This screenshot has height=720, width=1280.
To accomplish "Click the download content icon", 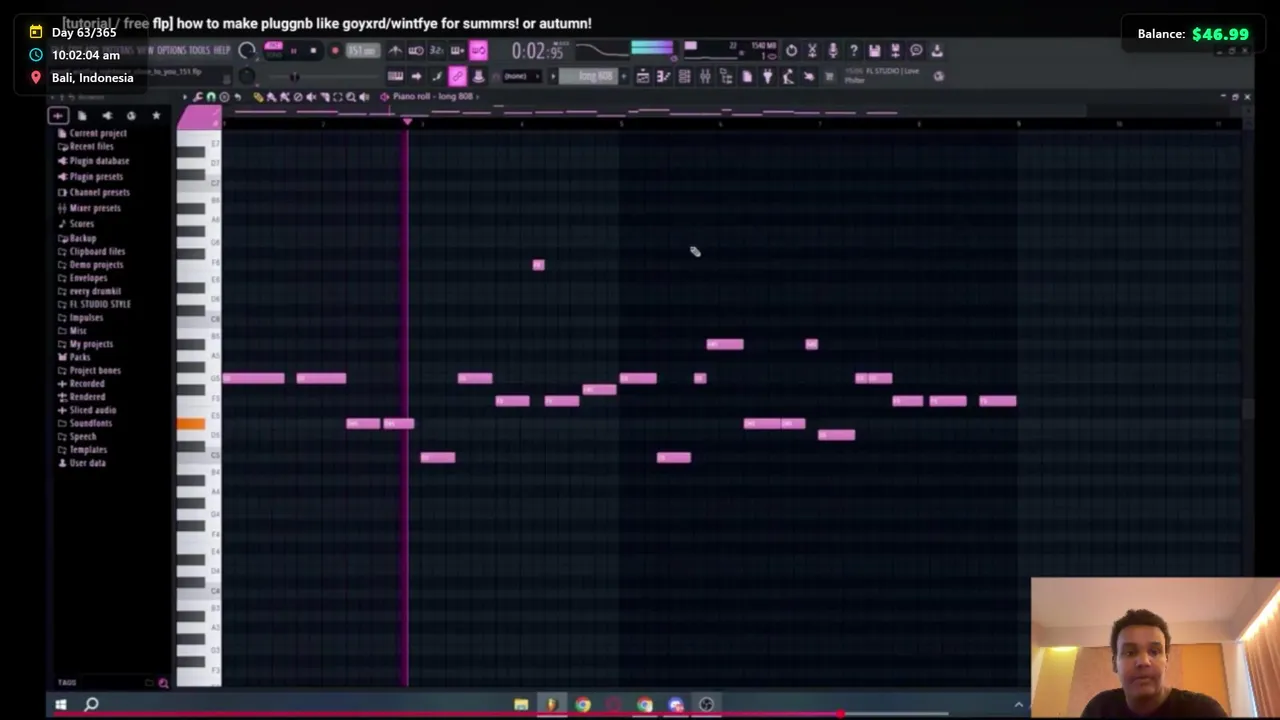I will click(x=937, y=50).
